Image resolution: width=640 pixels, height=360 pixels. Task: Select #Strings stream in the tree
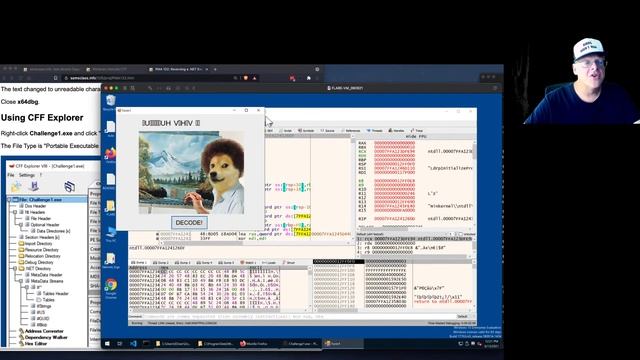[41, 306]
